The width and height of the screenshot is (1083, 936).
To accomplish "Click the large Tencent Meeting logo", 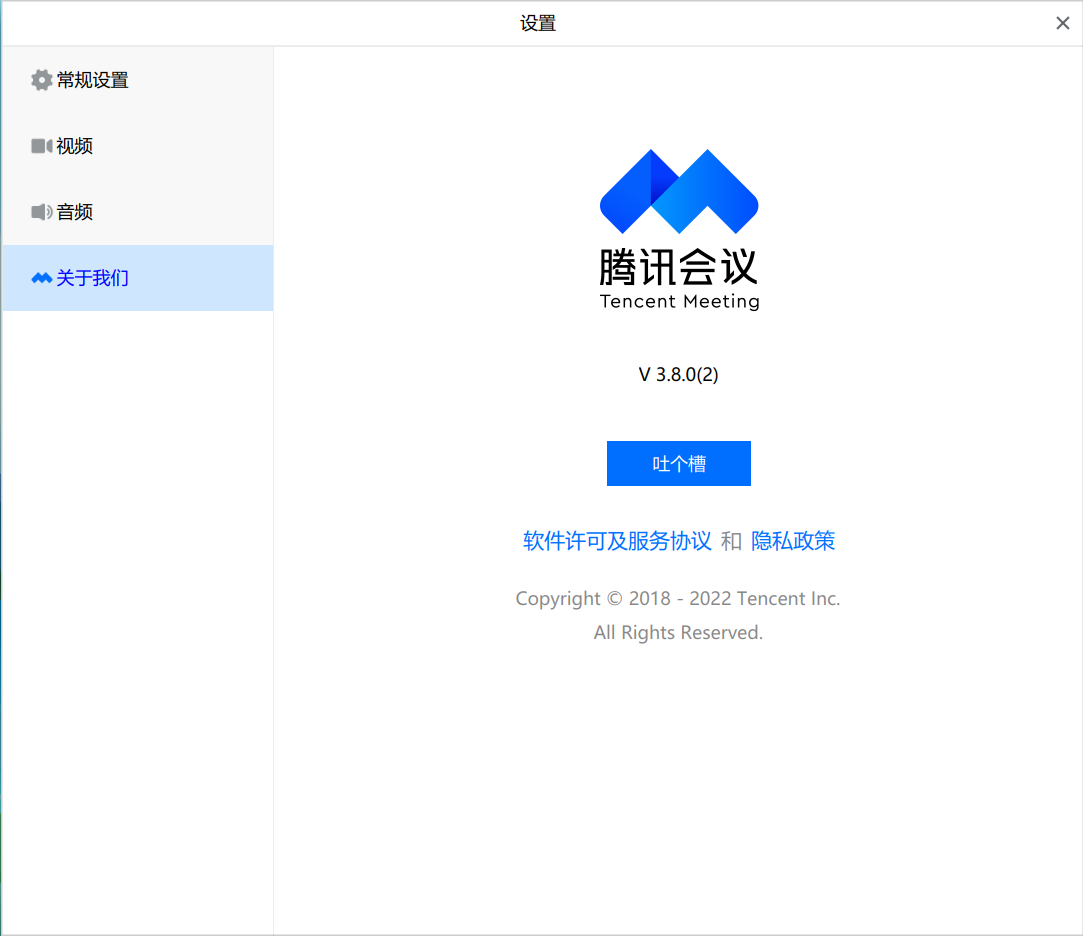I will click(679, 191).
